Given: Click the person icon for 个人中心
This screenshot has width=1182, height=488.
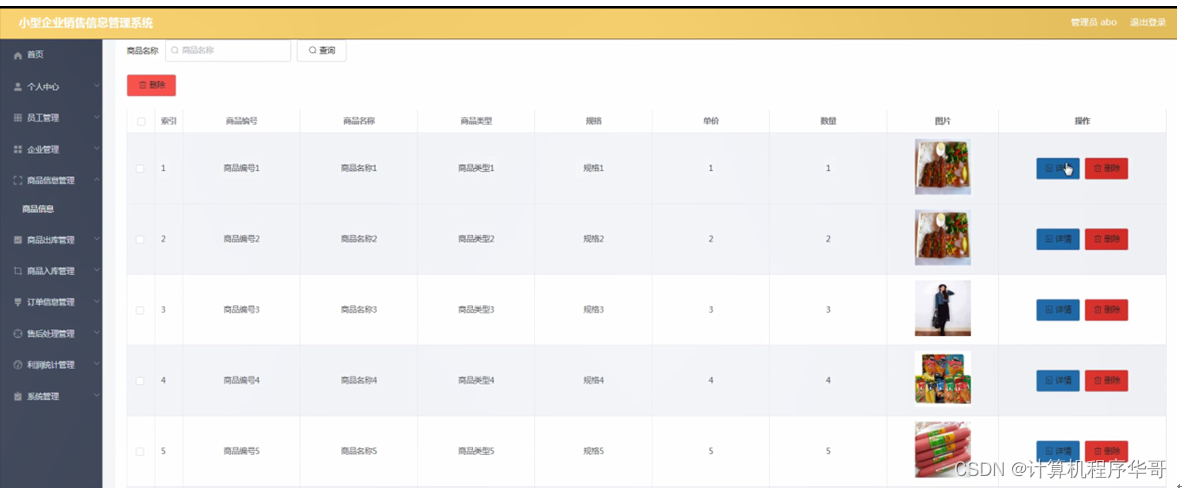Looking at the screenshot, I should coord(18,87).
